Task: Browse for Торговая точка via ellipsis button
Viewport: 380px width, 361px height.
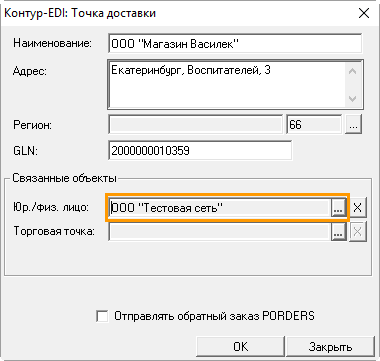Action: coord(338,231)
